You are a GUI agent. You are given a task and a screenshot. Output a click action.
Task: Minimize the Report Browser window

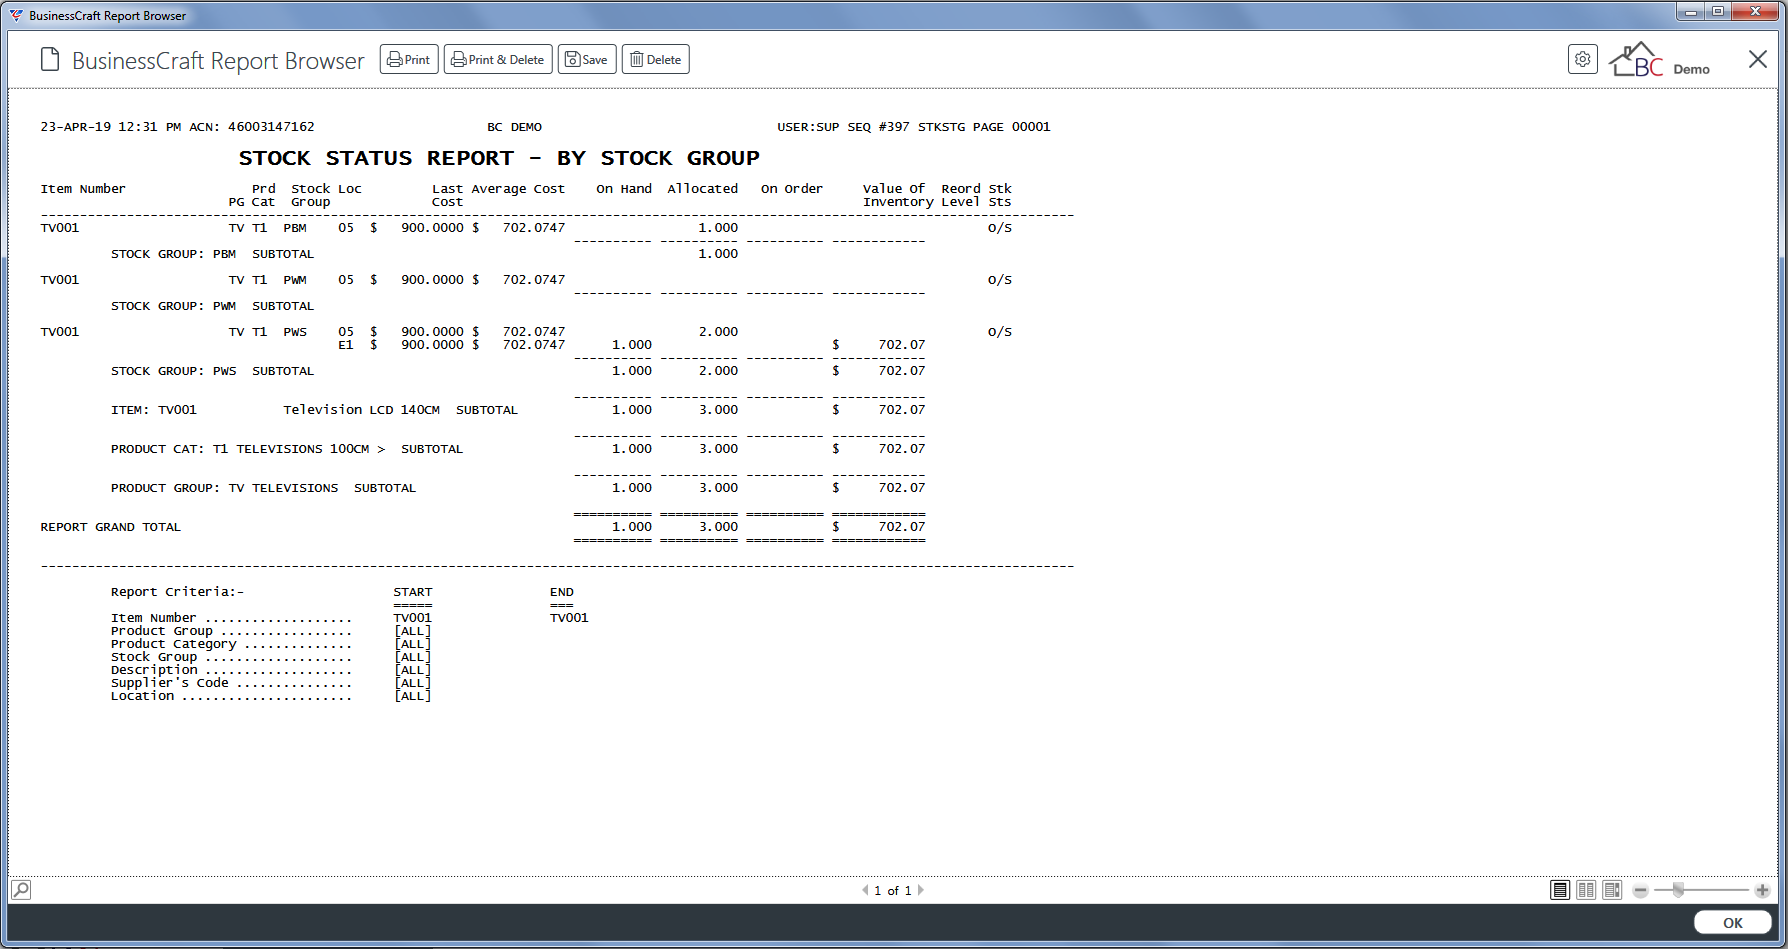point(1691,12)
